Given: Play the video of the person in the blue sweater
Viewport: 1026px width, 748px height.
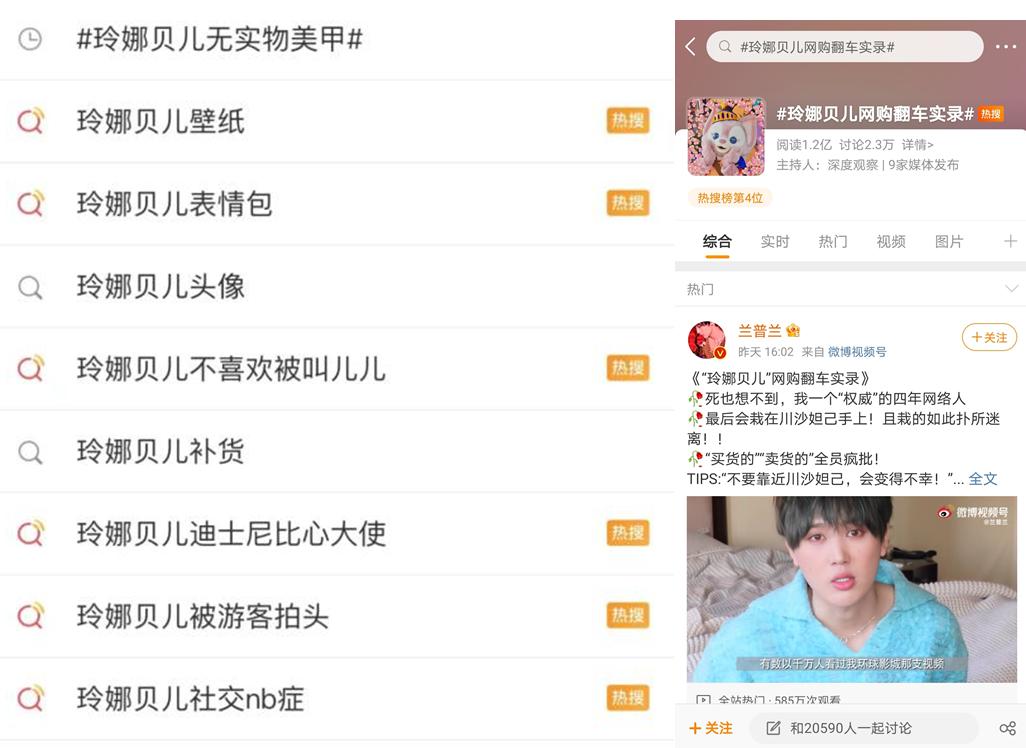Looking at the screenshot, I should [851, 590].
